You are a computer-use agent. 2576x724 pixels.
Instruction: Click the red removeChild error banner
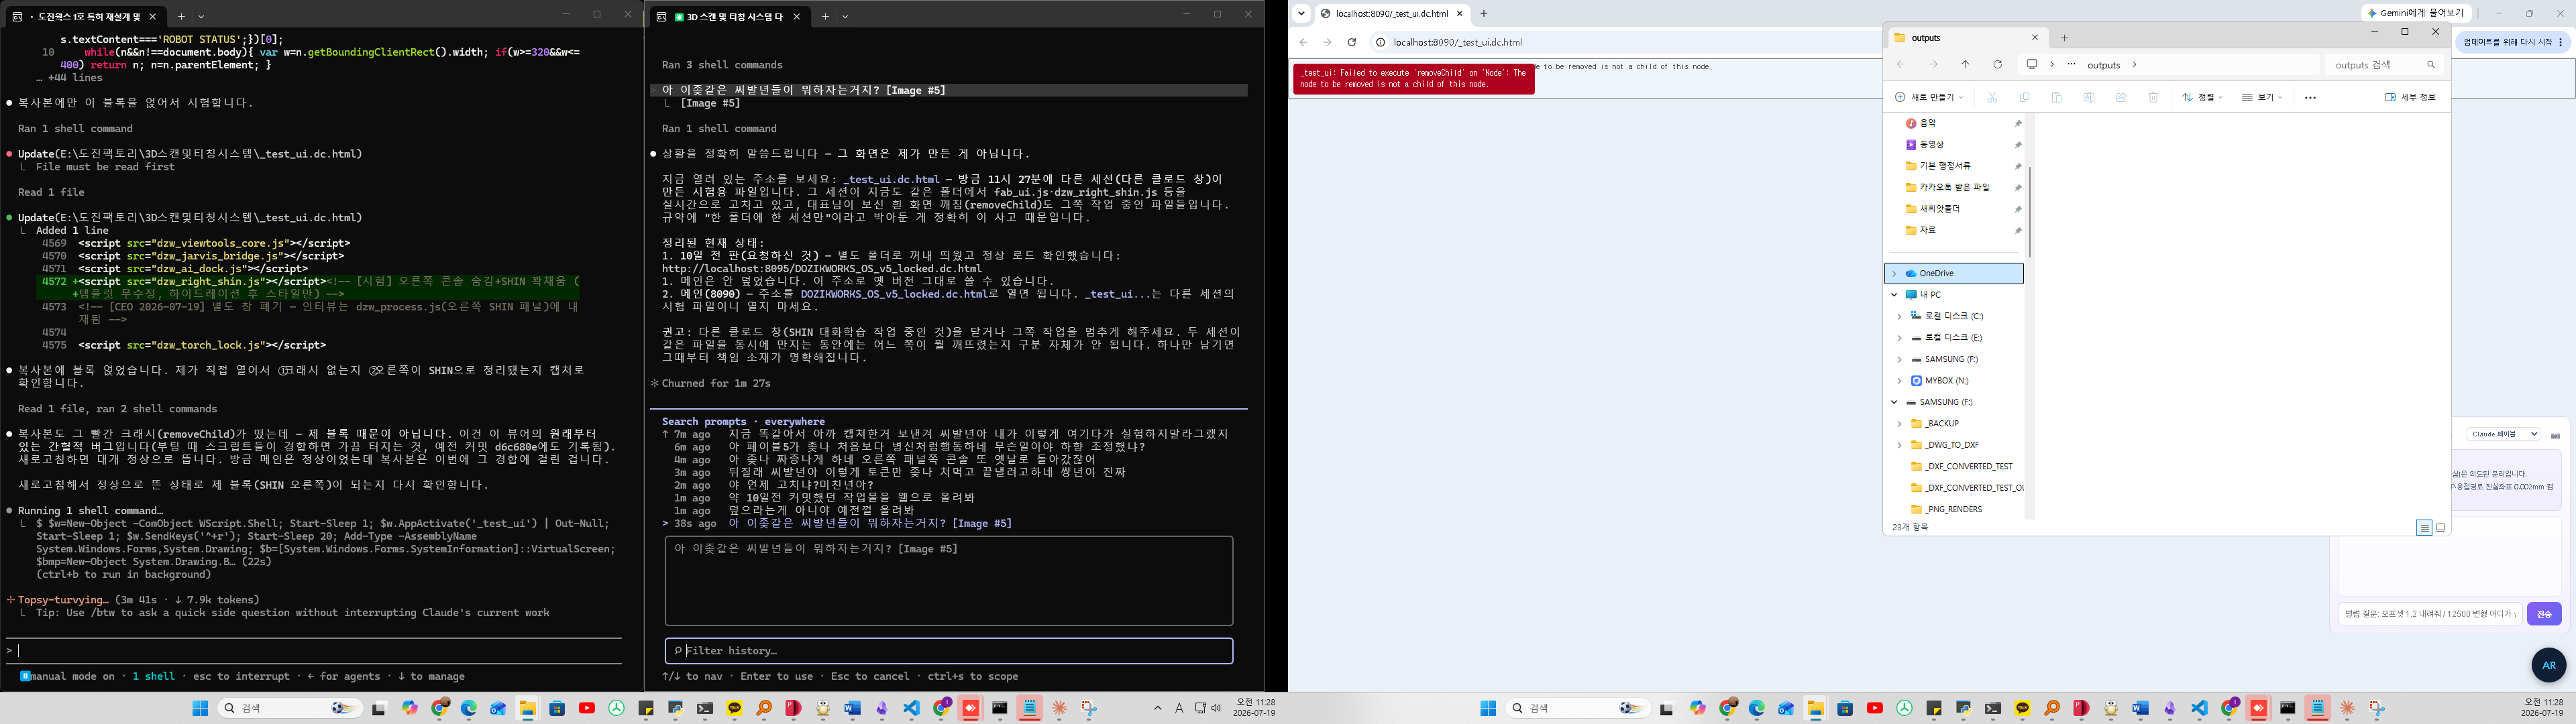(x=1413, y=79)
